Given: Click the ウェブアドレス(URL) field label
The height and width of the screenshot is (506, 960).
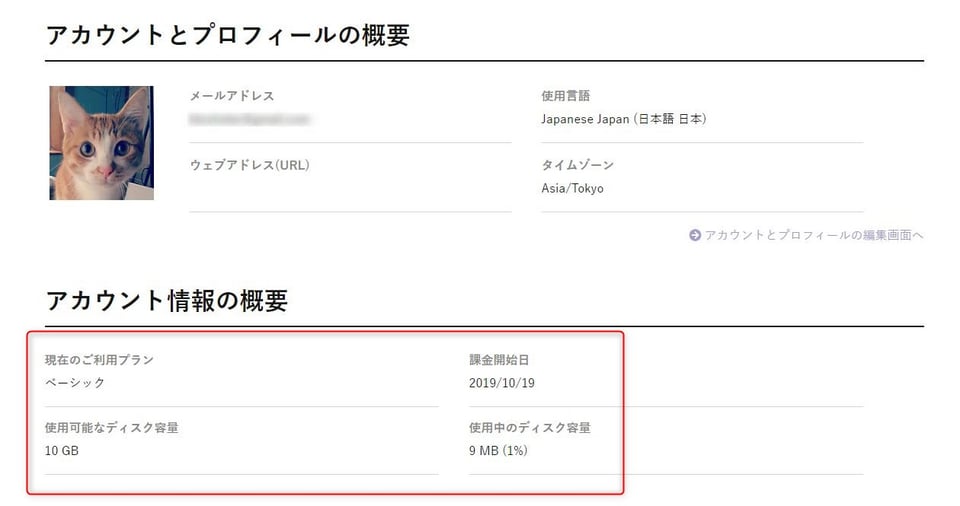Looking at the screenshot, I should click(x=250, y=165).
